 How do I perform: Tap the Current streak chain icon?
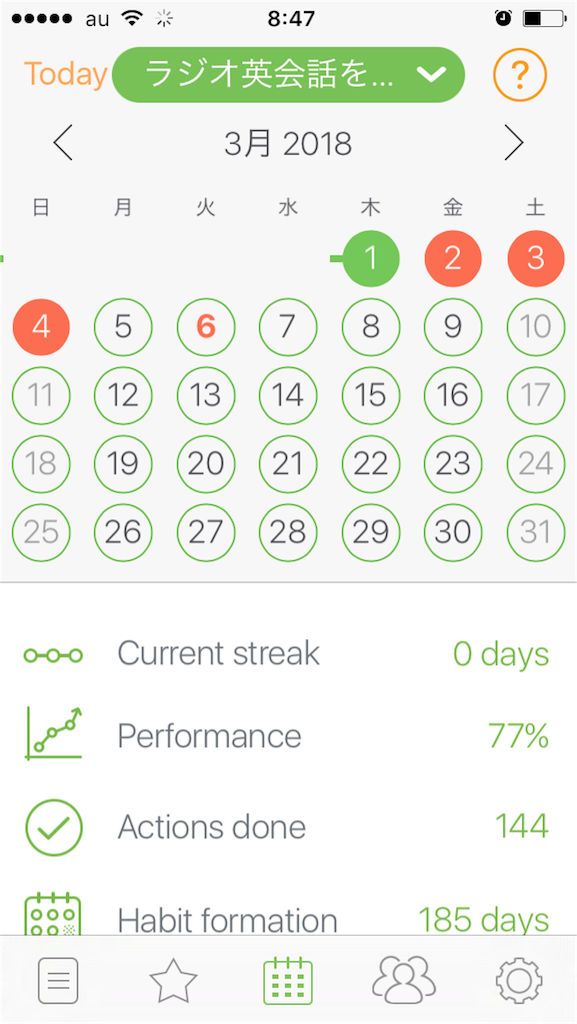click(x=54, y=655)
